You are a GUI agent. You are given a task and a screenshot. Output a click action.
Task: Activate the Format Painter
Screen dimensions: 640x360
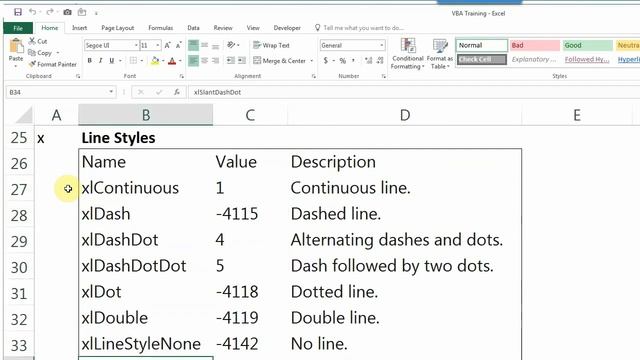(53, 64)
